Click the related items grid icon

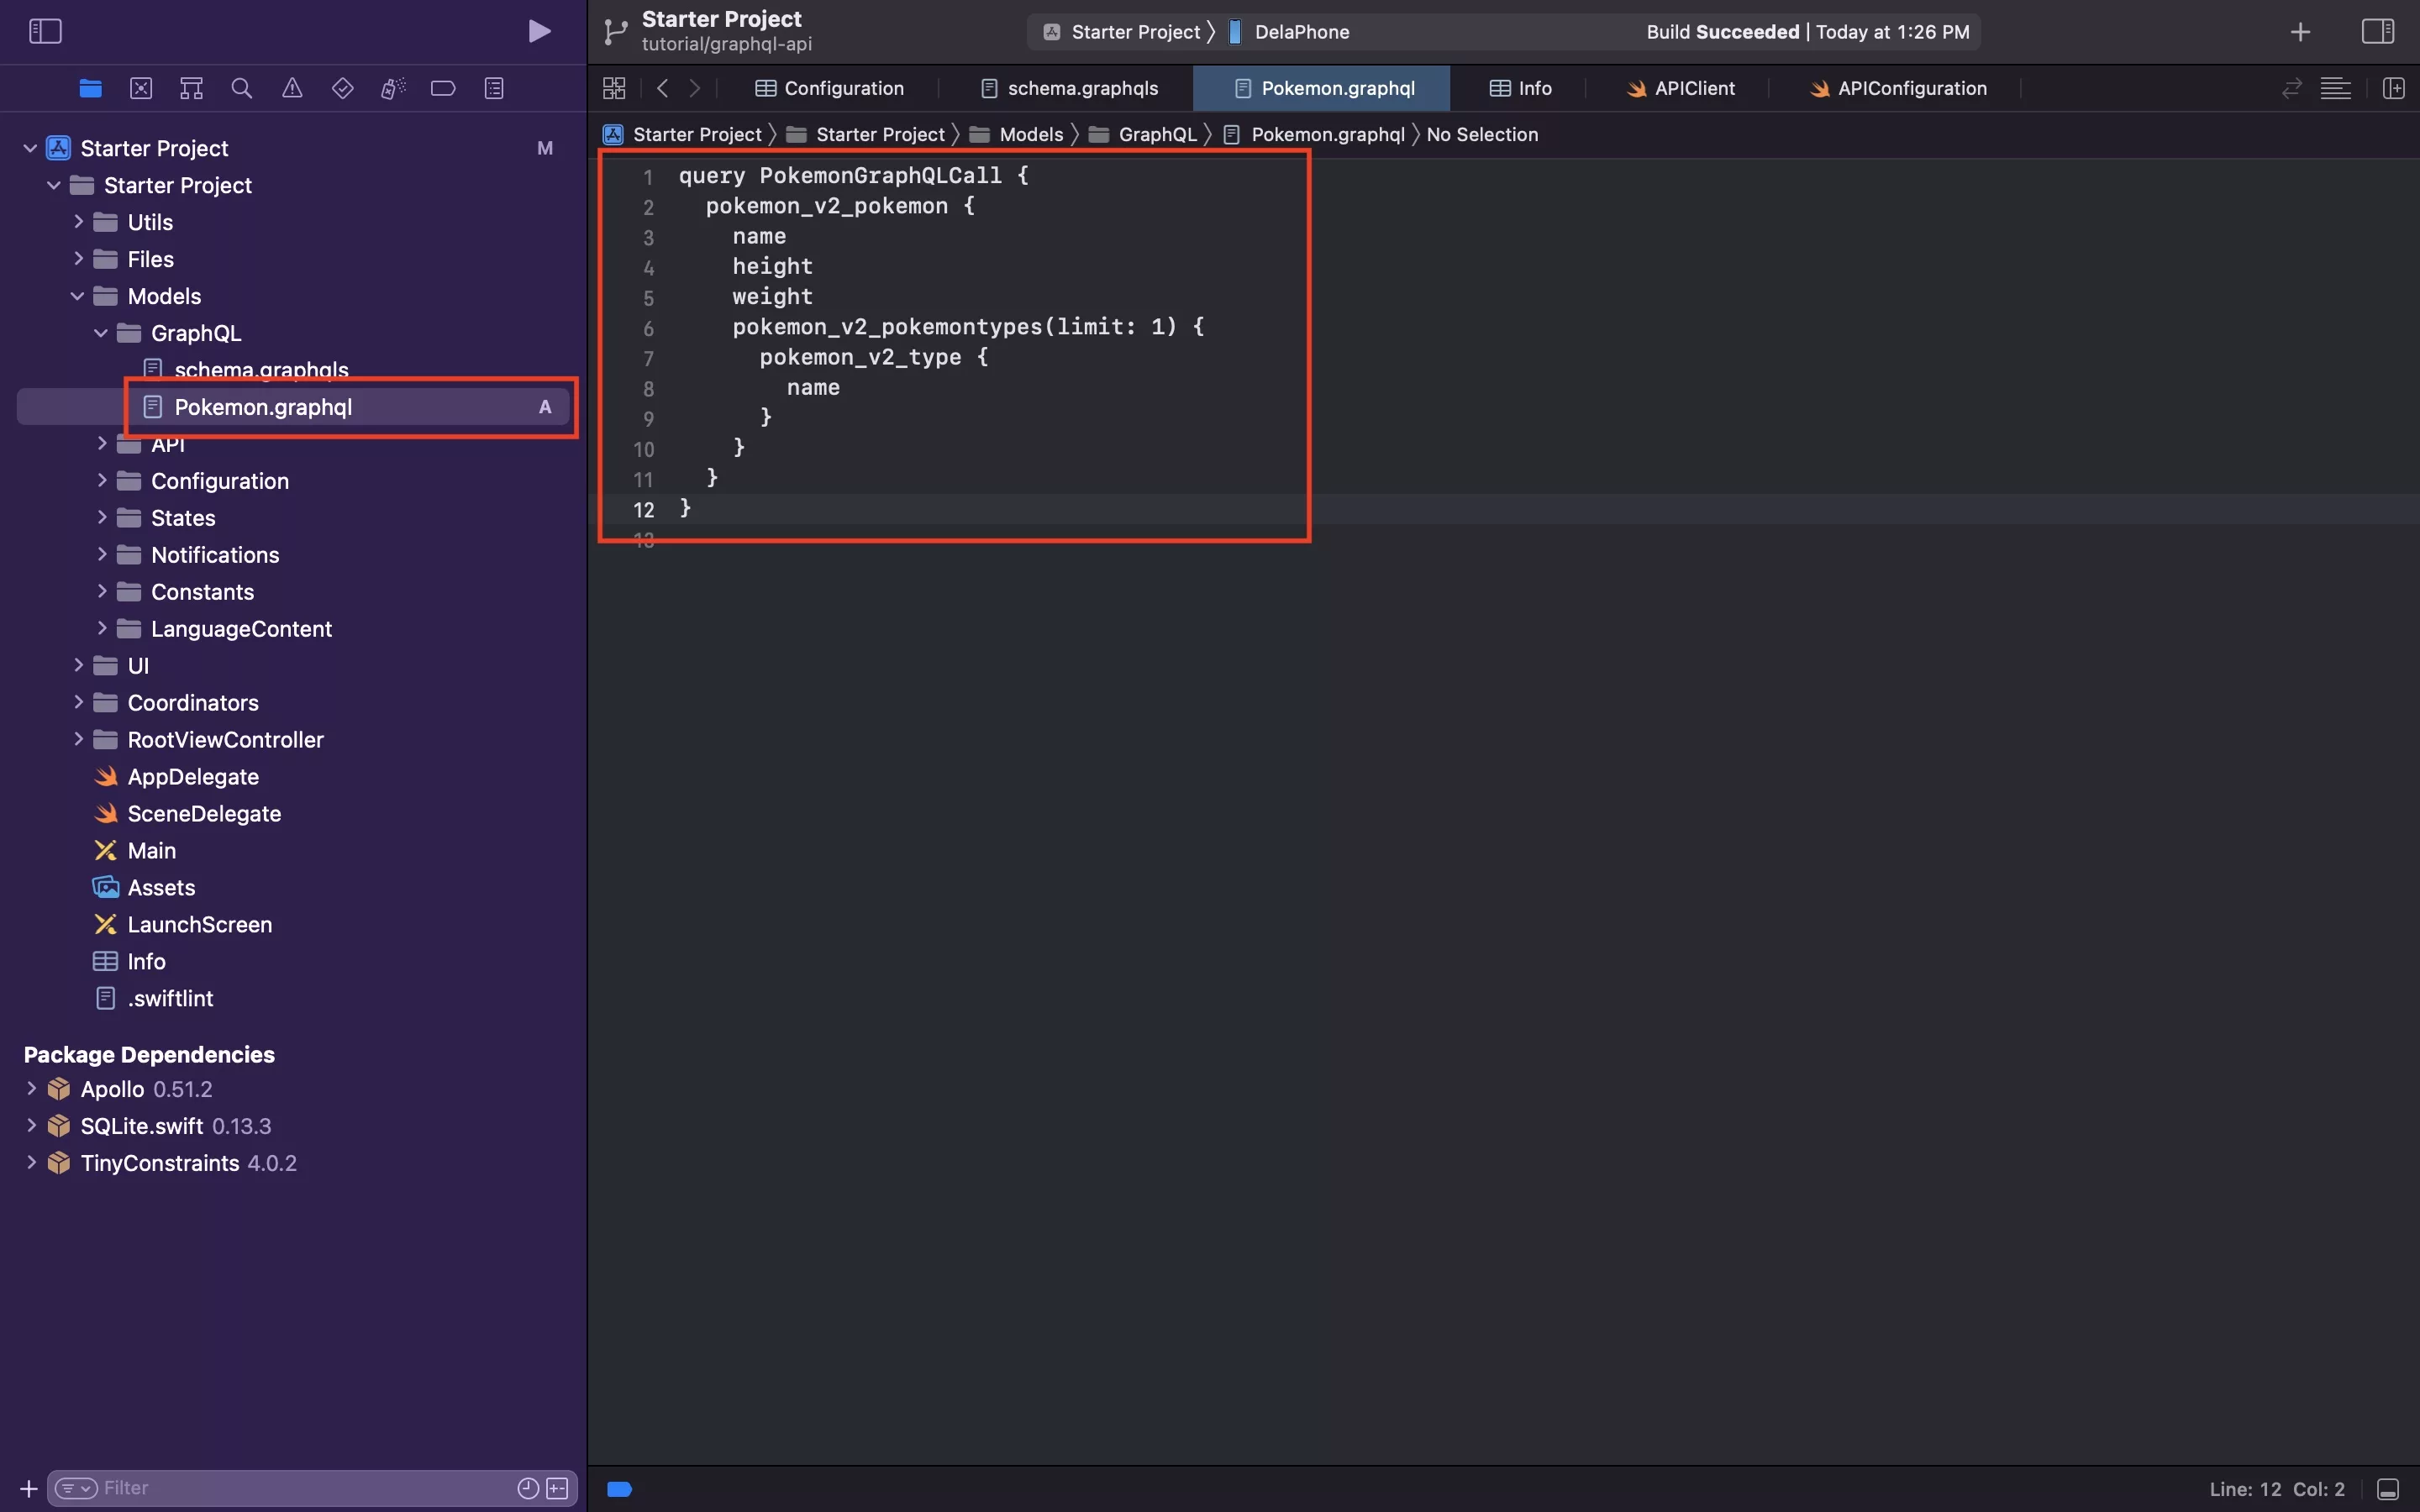pyautogui.click(x=614, y=89)
